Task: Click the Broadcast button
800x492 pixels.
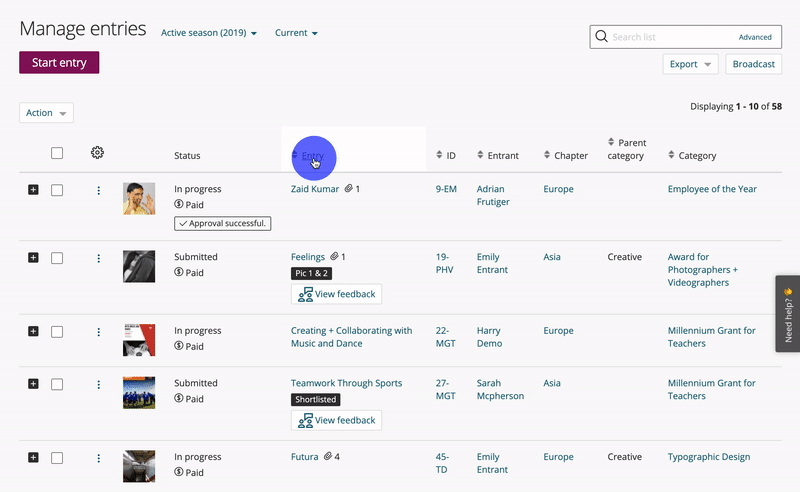Action: 754,64
